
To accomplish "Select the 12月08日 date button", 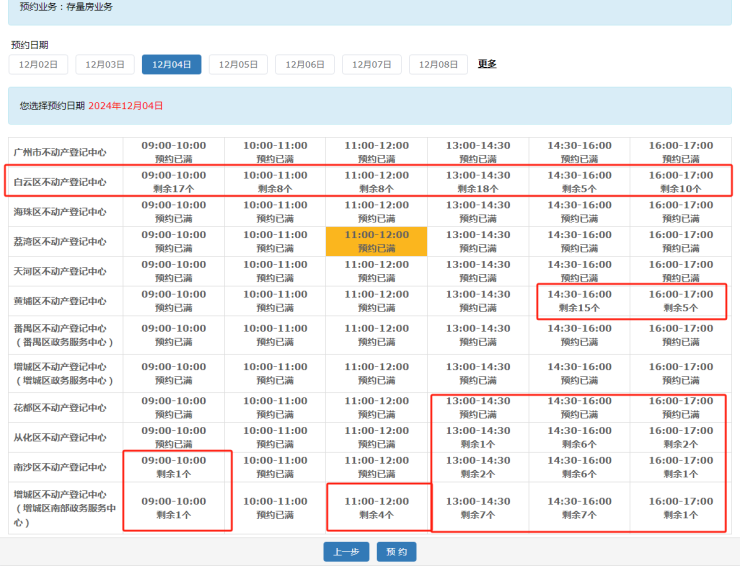I will (x=438, y=64).
